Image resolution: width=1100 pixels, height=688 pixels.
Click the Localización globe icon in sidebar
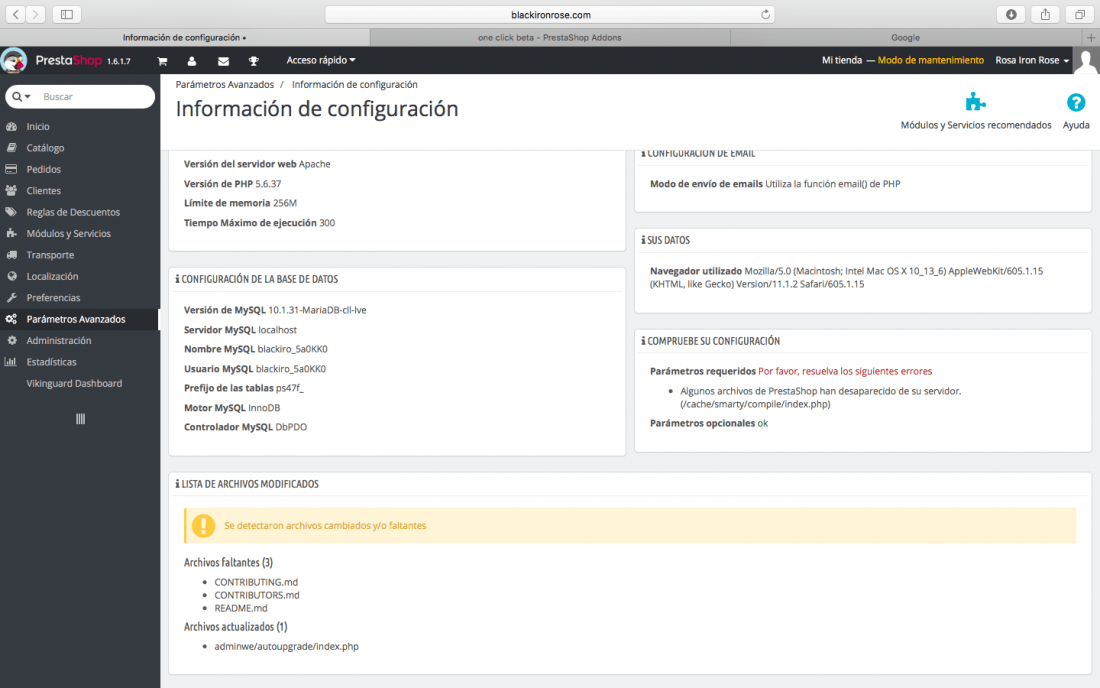(x=11, y=276)
